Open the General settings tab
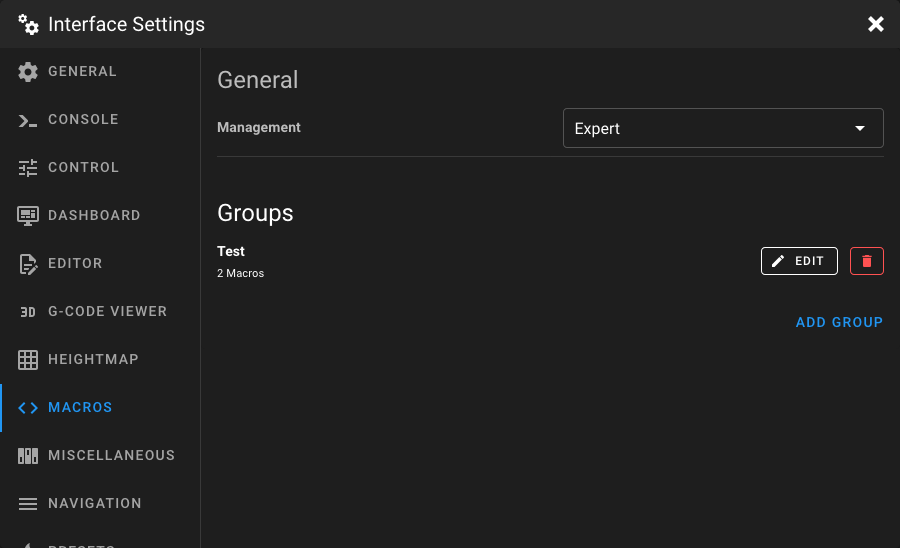 coord(100,72)
